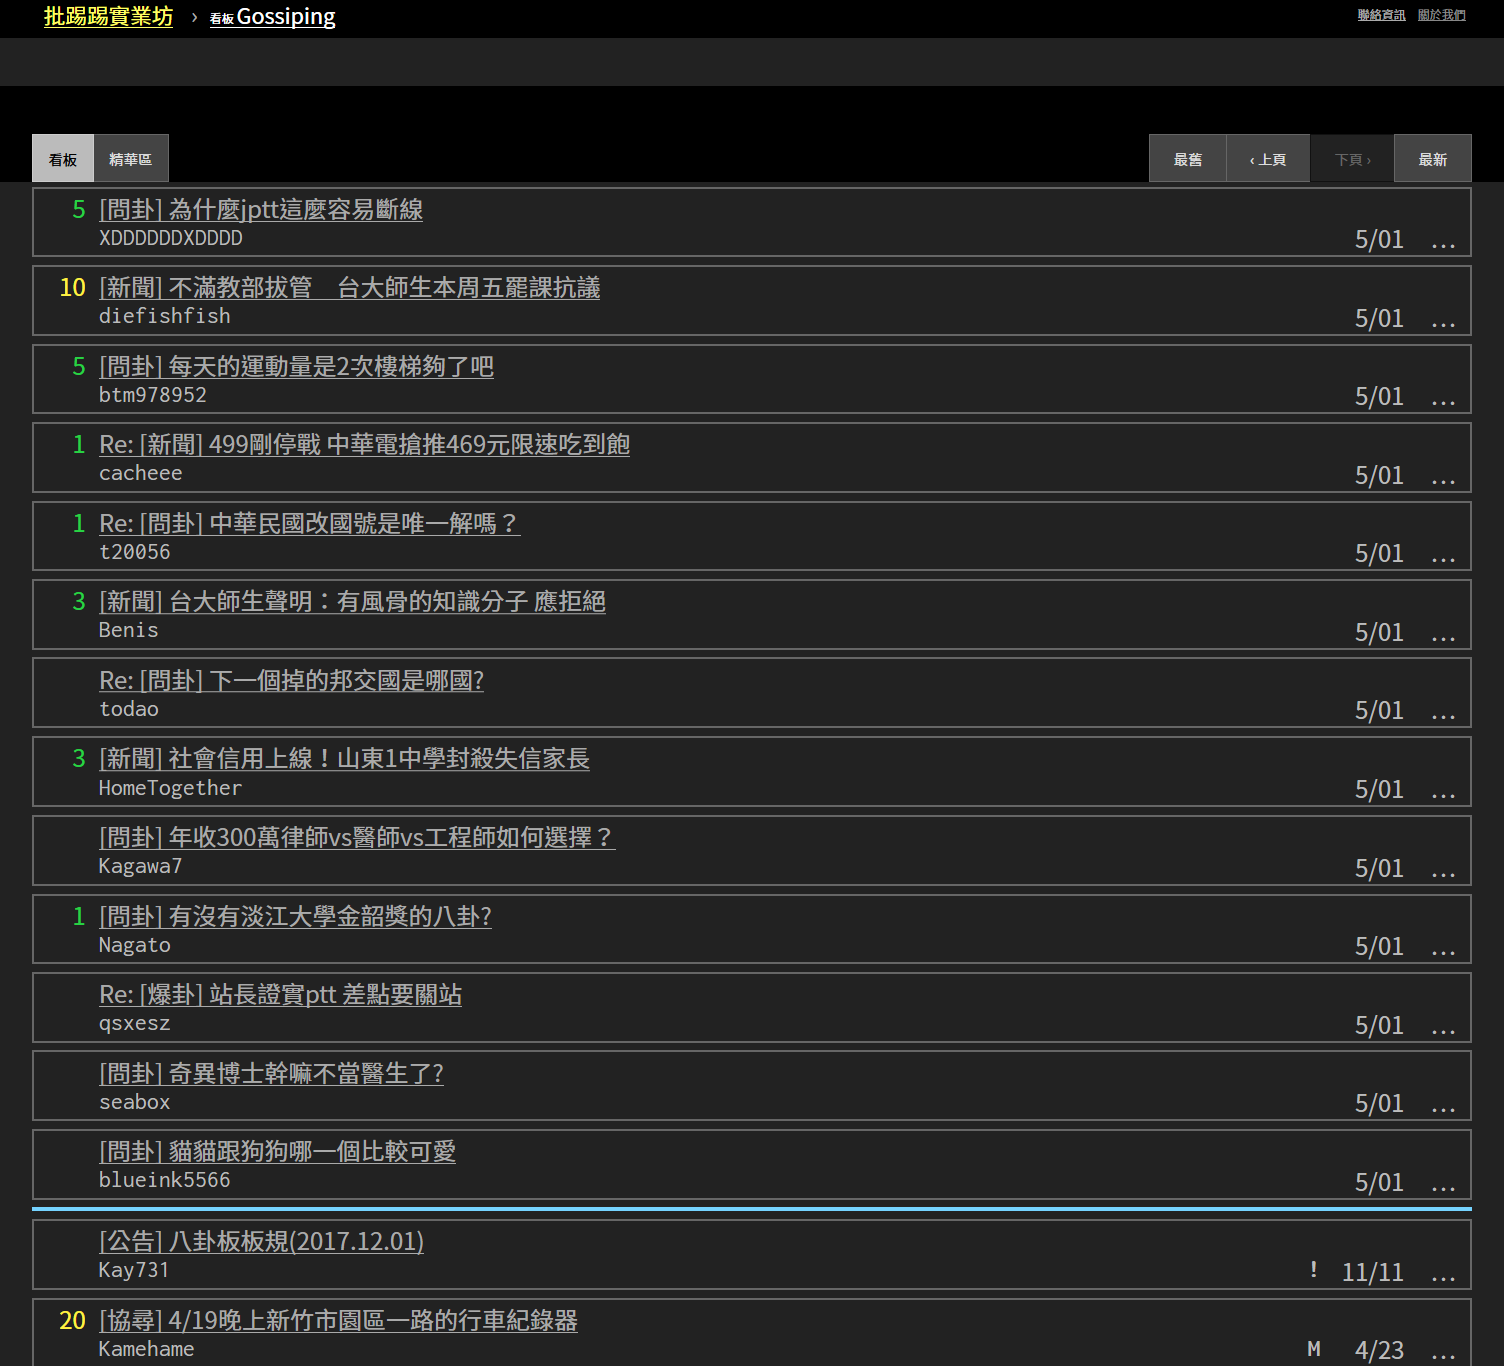
Task: Open post [問卦] 為什麼jptt這麼容易斷線
Action: (x=260, y=210)
